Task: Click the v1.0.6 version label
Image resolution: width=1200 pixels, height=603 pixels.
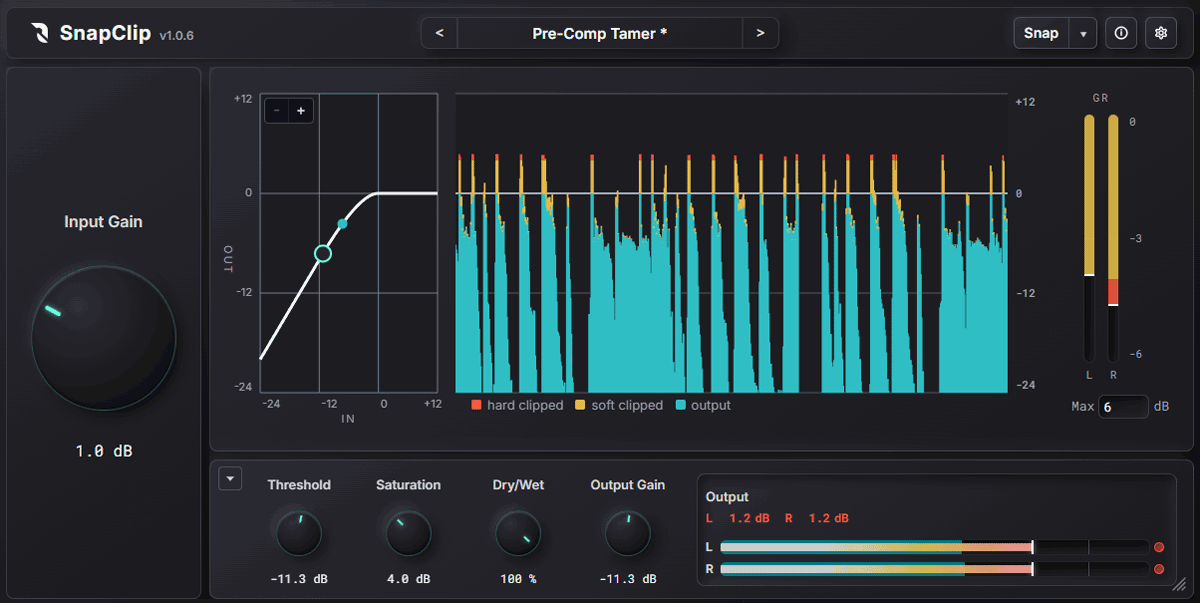Action: (176, 36)
